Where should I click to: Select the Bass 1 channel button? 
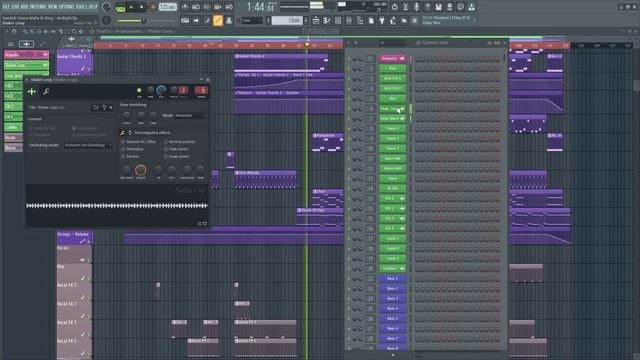pyautogui.click(x=392, y=278)
